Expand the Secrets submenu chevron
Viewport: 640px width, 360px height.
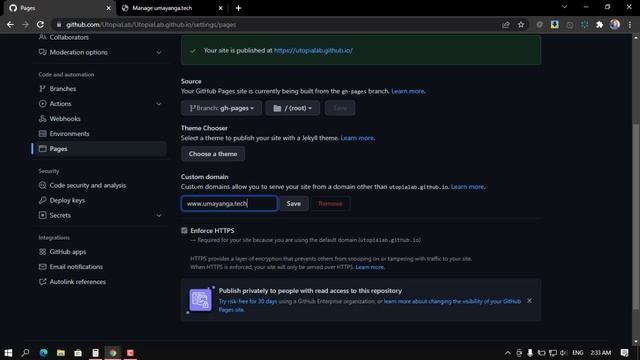coord(159,216)
